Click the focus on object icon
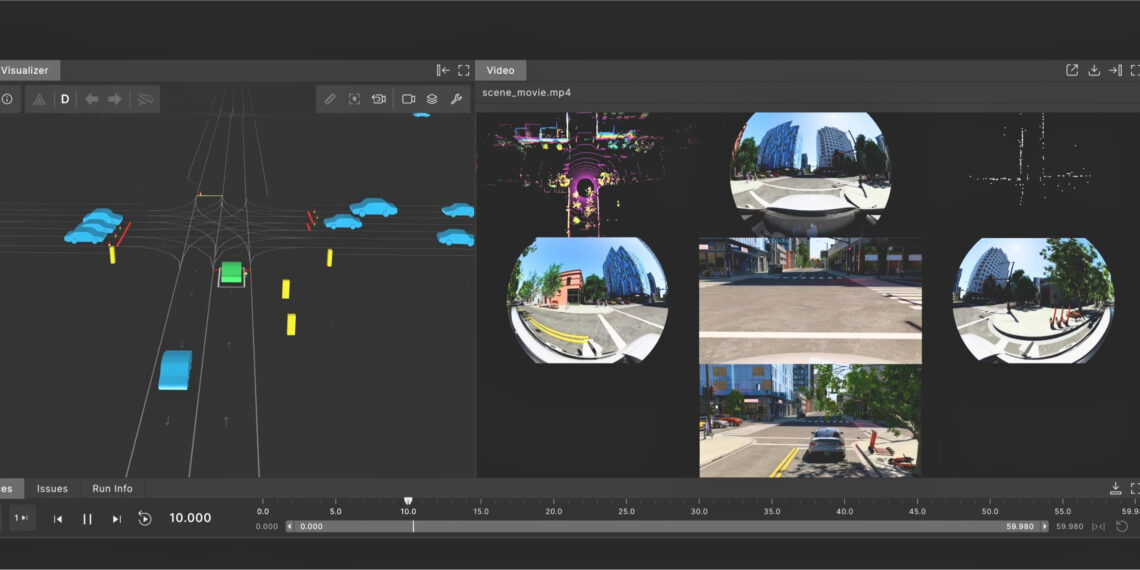 tap(354, 99)
